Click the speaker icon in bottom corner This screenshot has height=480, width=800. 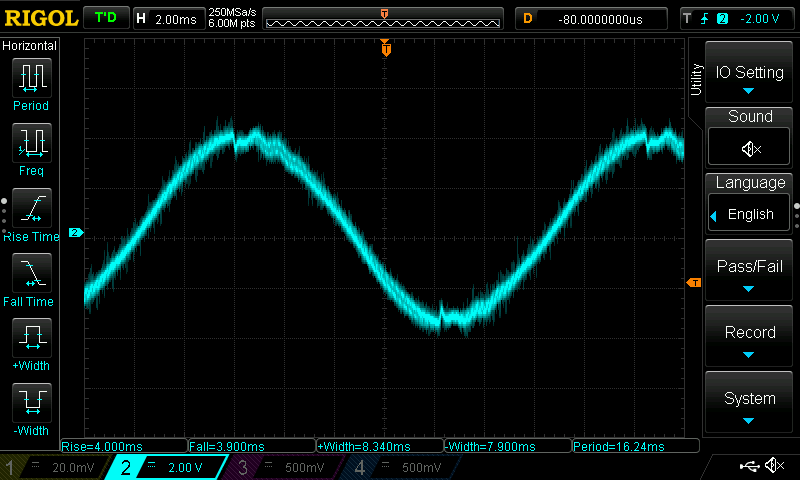[x=773, y=466]
